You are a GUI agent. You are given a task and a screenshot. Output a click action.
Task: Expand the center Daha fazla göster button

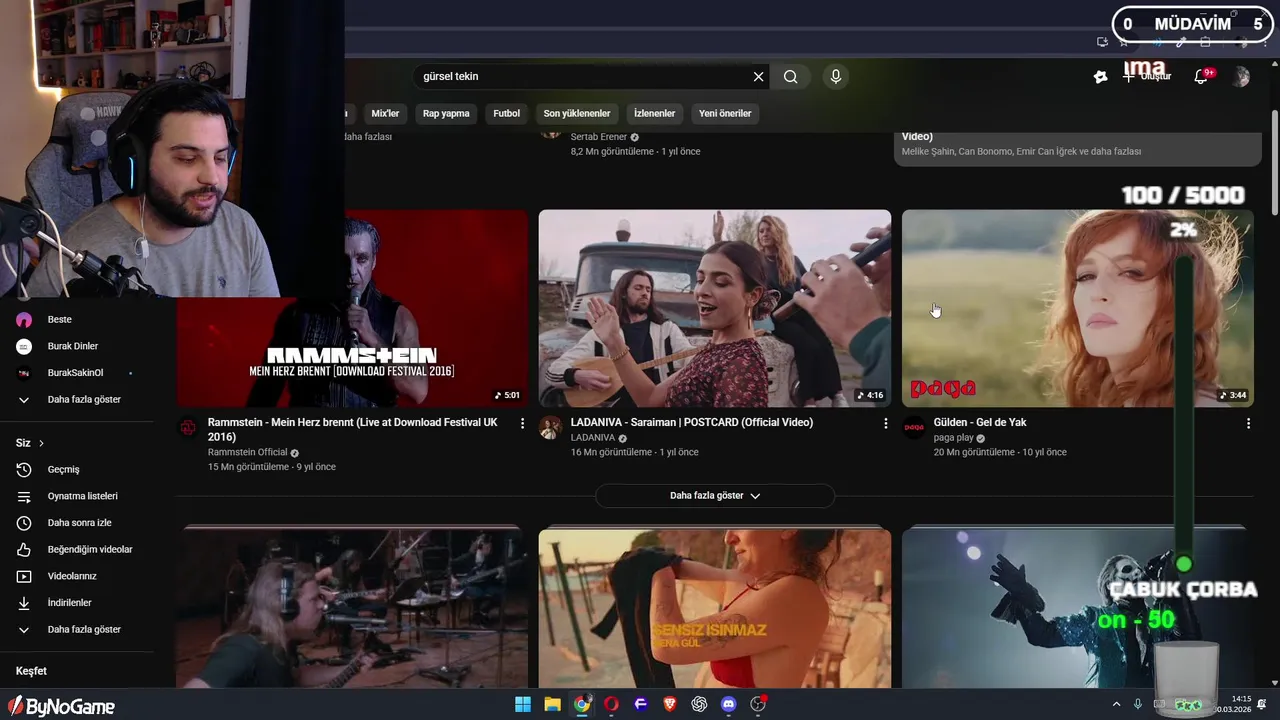point(715,496)
